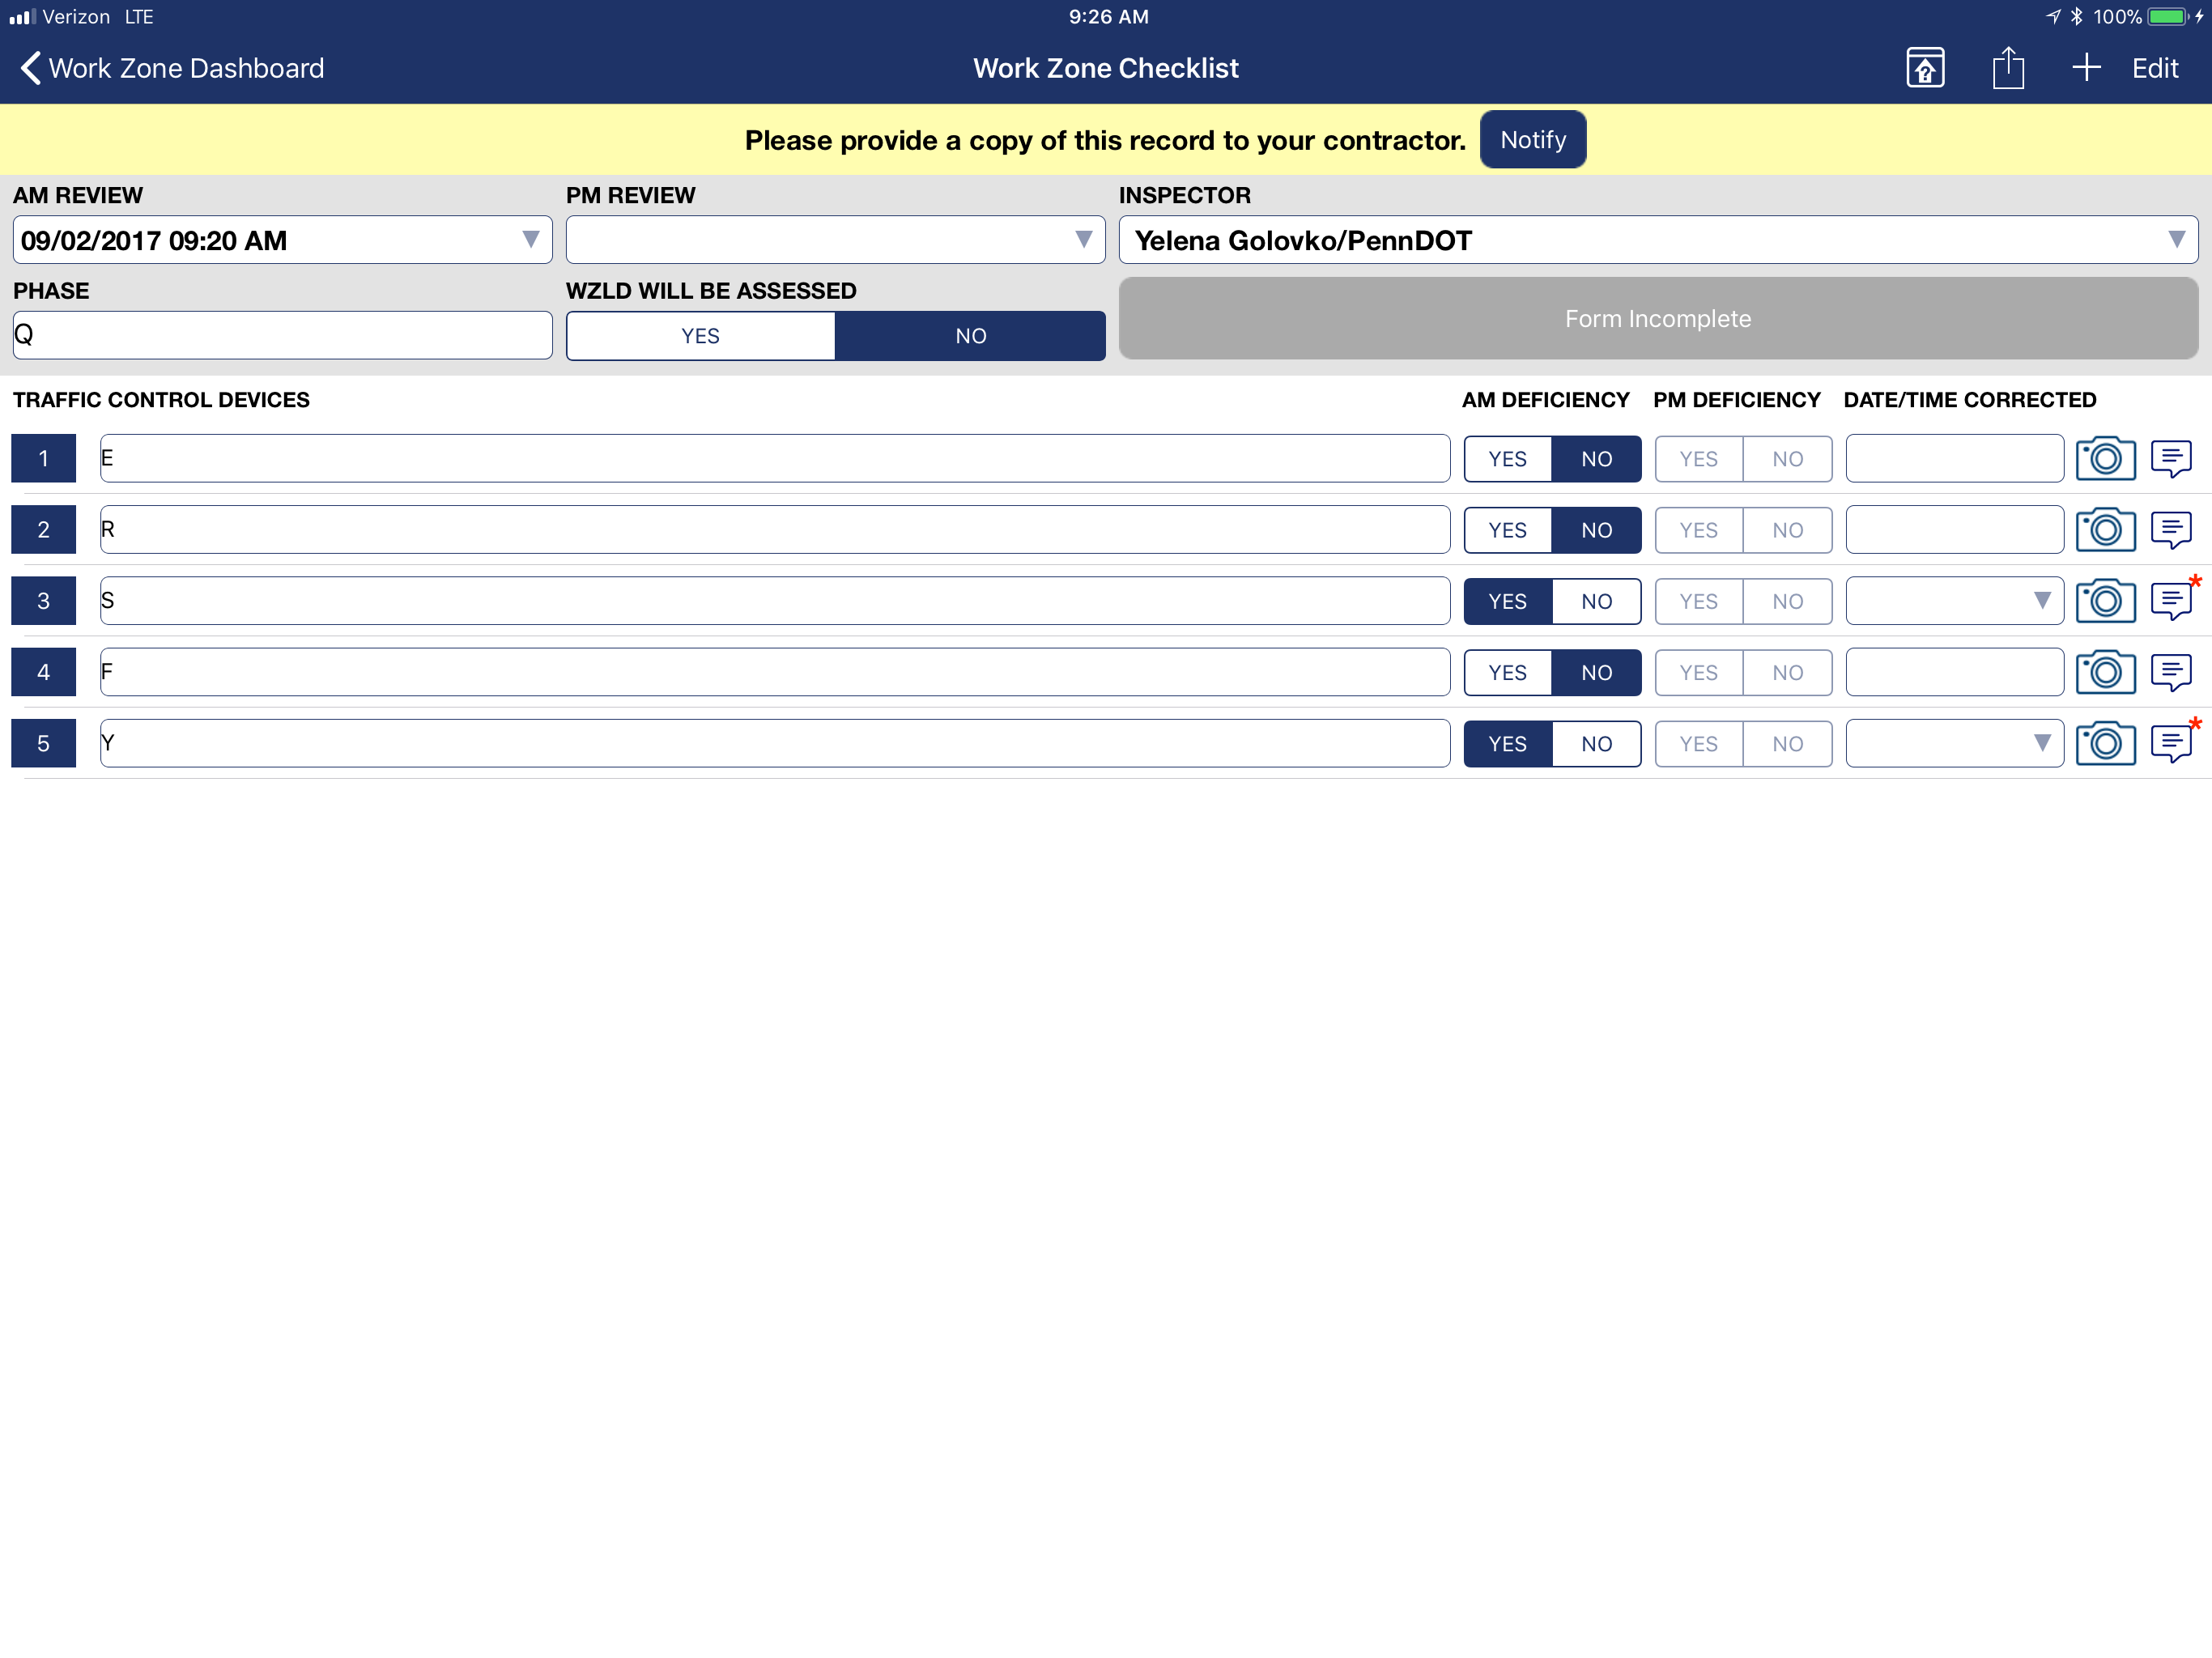Tap the home document icon in header
The width and height of the screenshot is (2212, 1658).
pyautogui.click(x=1924, y=68)
